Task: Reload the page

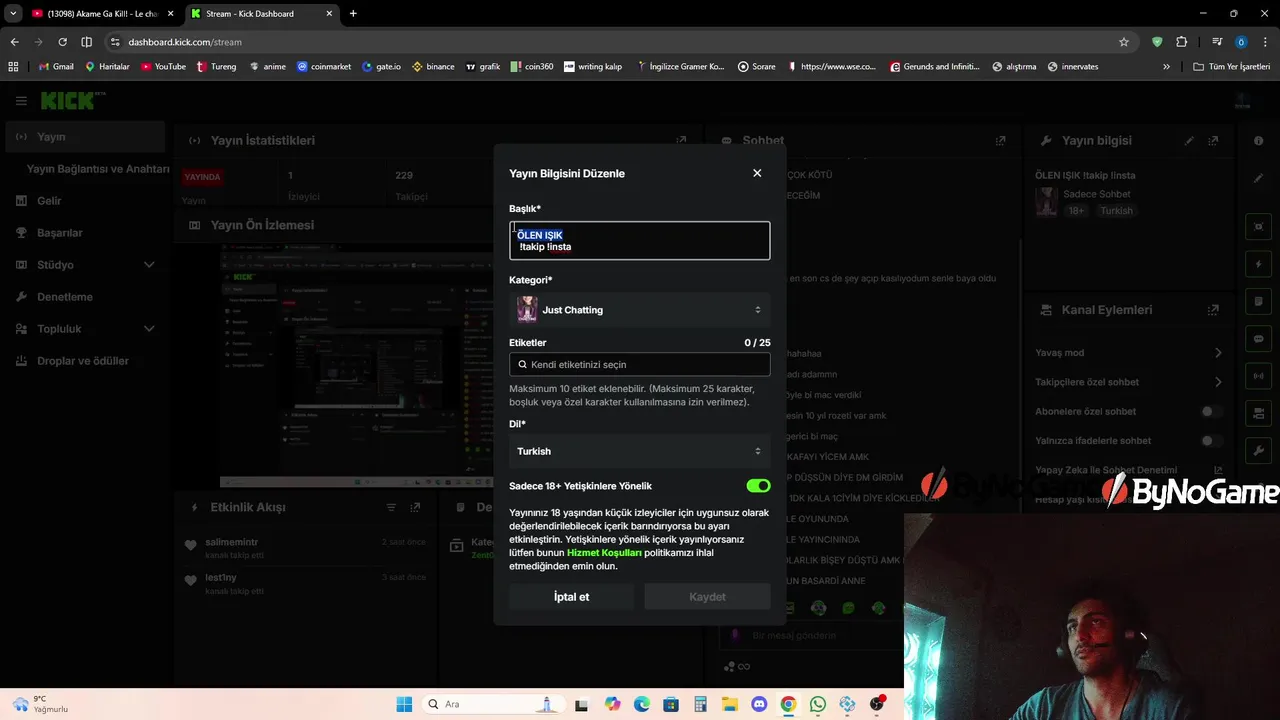Action: pos(62,42)
